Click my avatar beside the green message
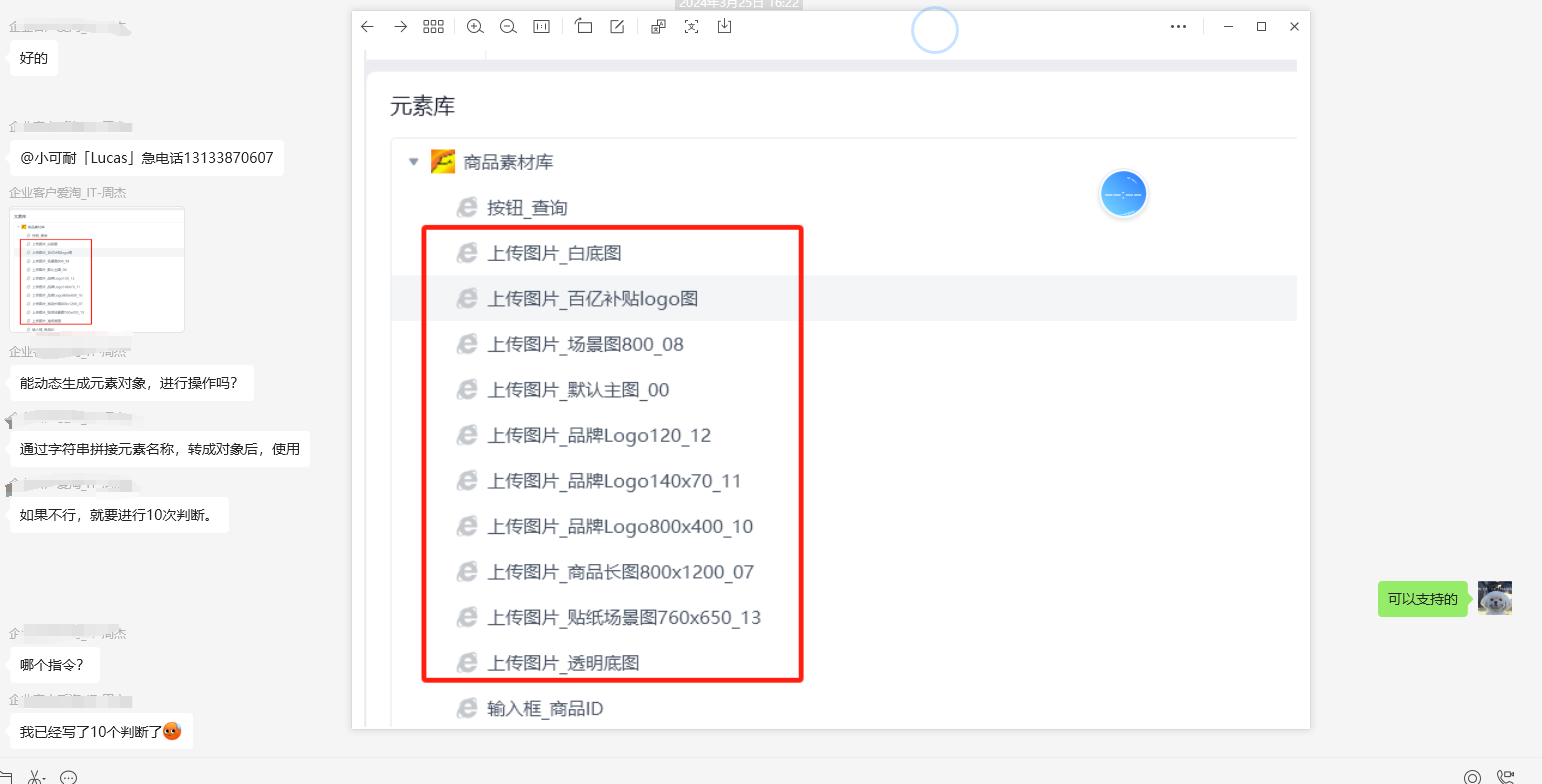Screen dimensions: 1542x784 pos(1495,598)
